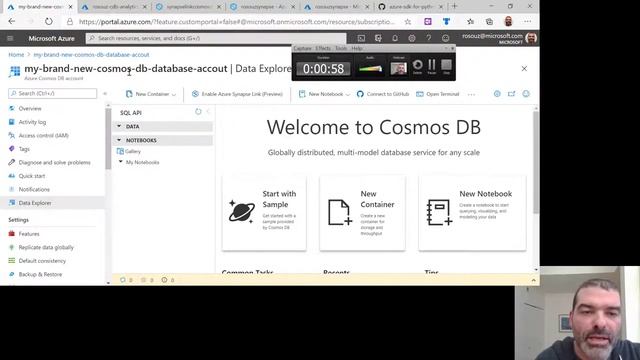Open Azure portal settings gear in top bar
640x360 pixels.
coord(412,38)
